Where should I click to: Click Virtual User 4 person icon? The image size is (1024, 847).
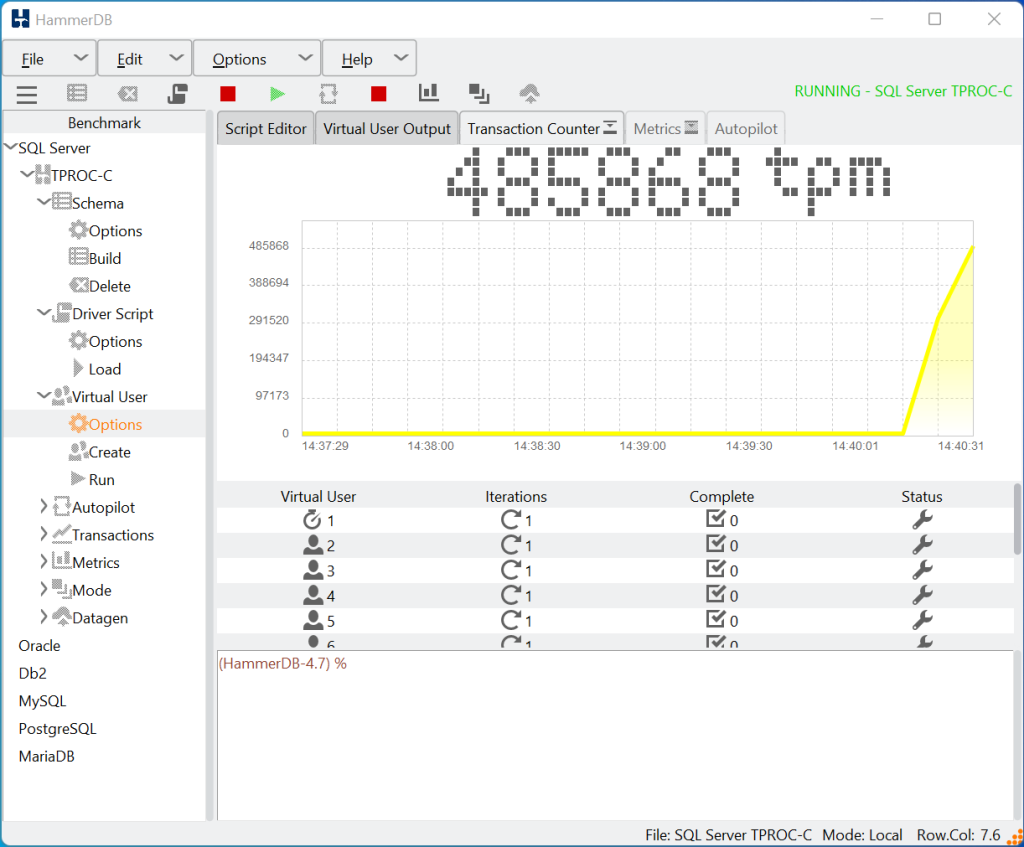(313, 595)
